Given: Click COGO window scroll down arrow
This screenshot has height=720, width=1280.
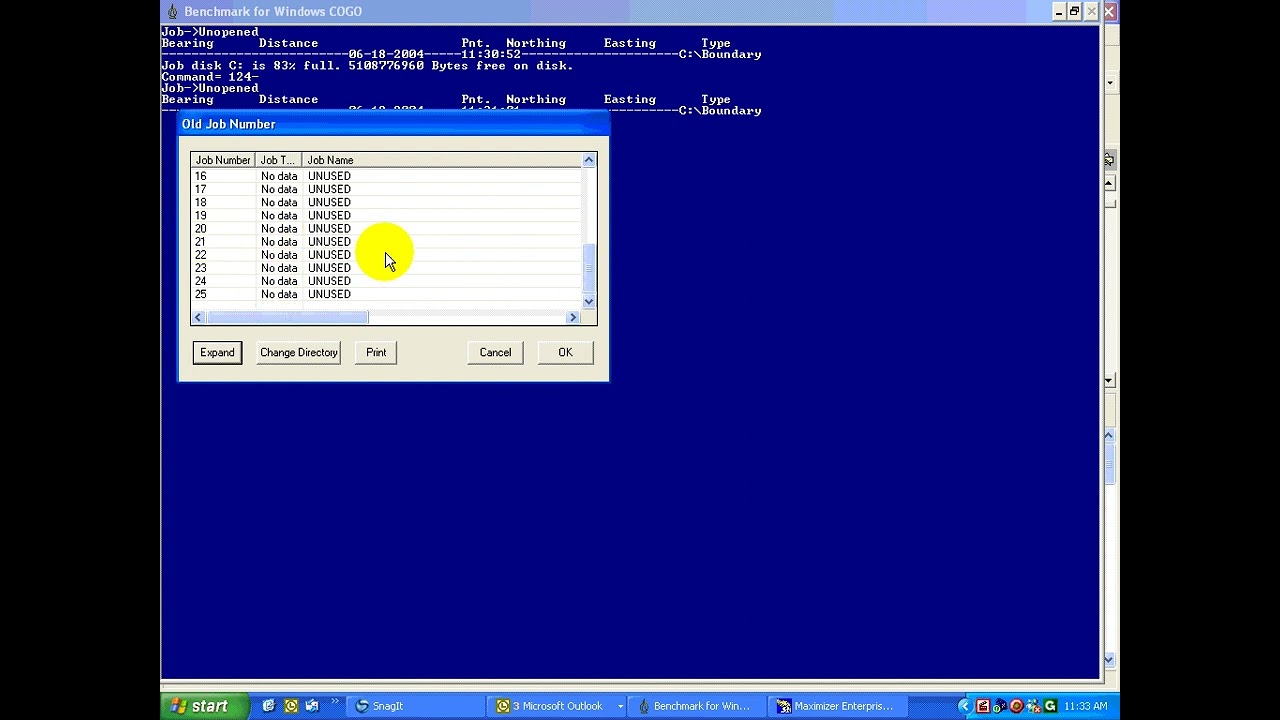Looking at the screenshot, I should 1109,660.
